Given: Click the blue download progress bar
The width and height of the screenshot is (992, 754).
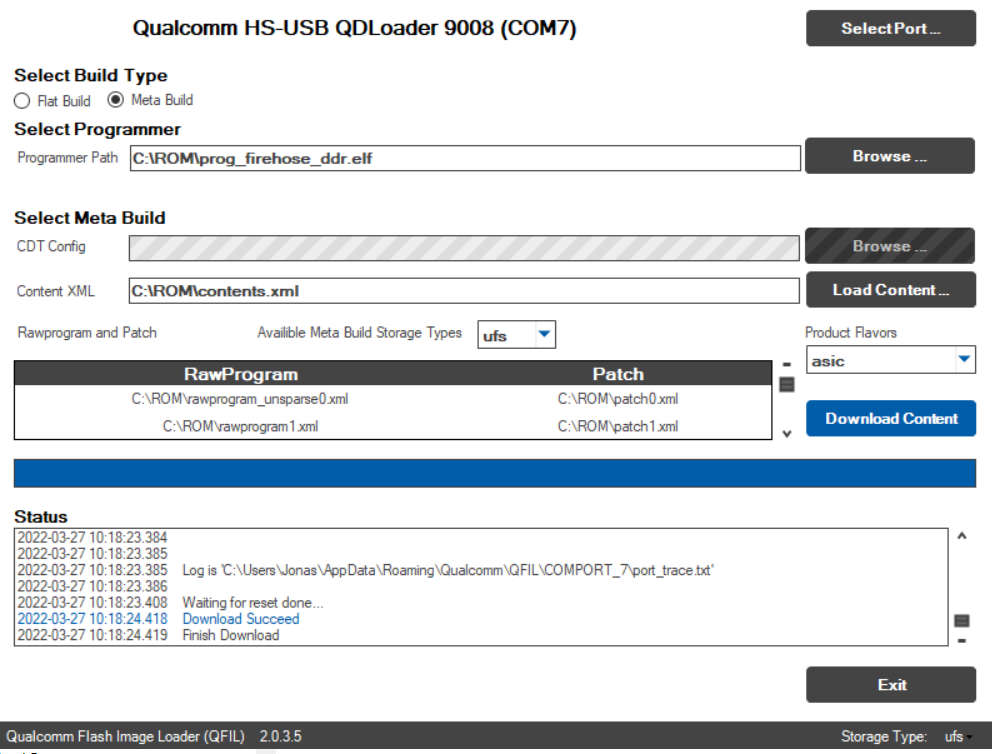Looking at the screenshot, I should (x=495, y=473).
